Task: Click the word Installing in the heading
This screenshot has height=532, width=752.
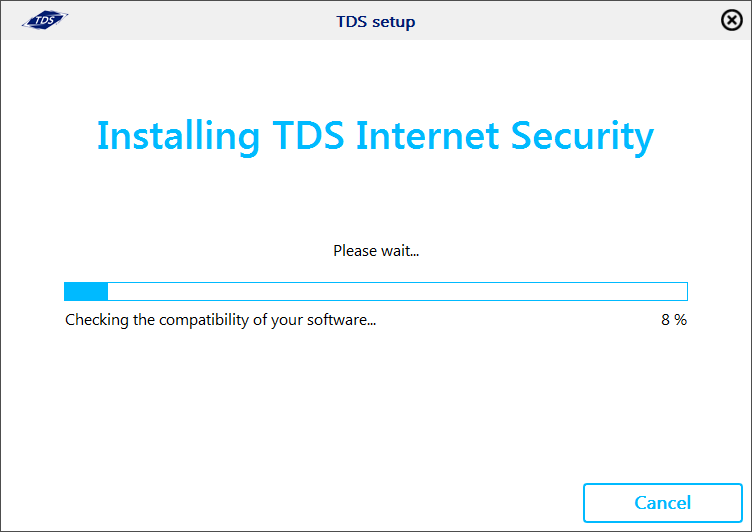Action: pos(178,137)
